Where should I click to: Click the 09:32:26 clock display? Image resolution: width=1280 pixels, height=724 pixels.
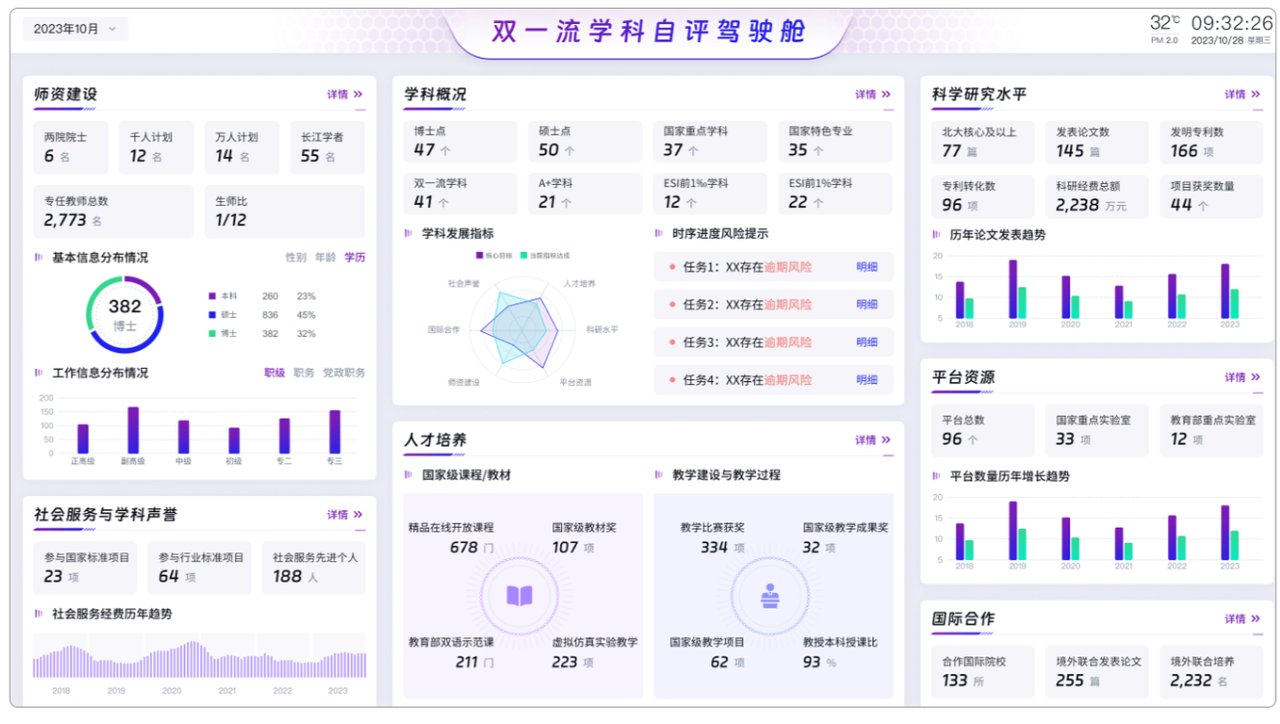coord(1231,23)
